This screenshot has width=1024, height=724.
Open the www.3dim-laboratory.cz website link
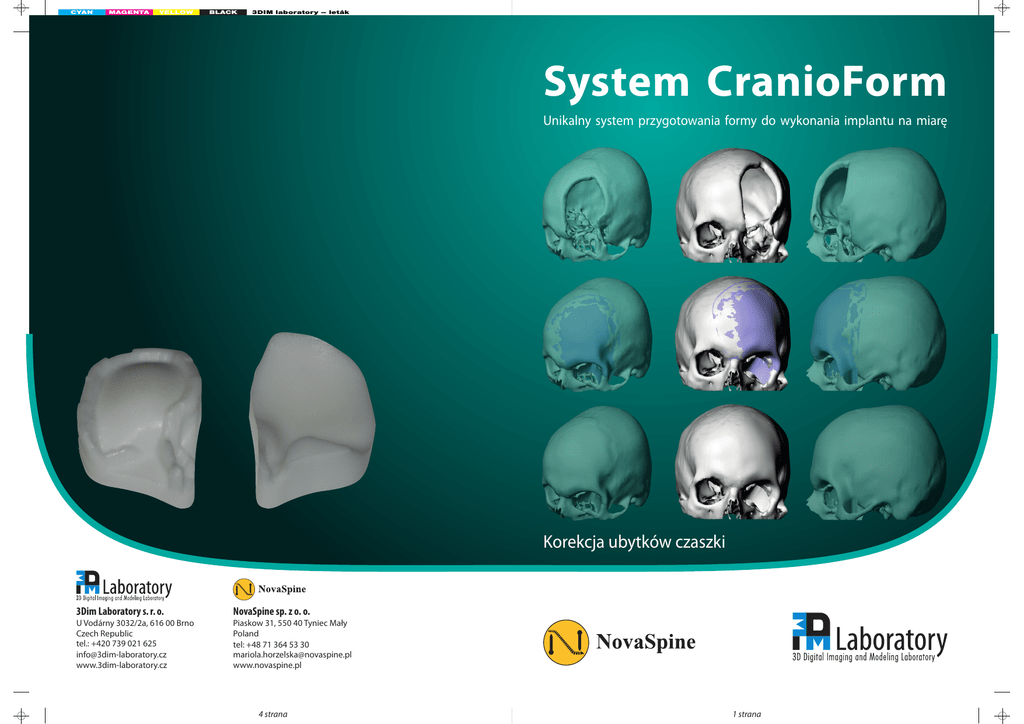121,665
